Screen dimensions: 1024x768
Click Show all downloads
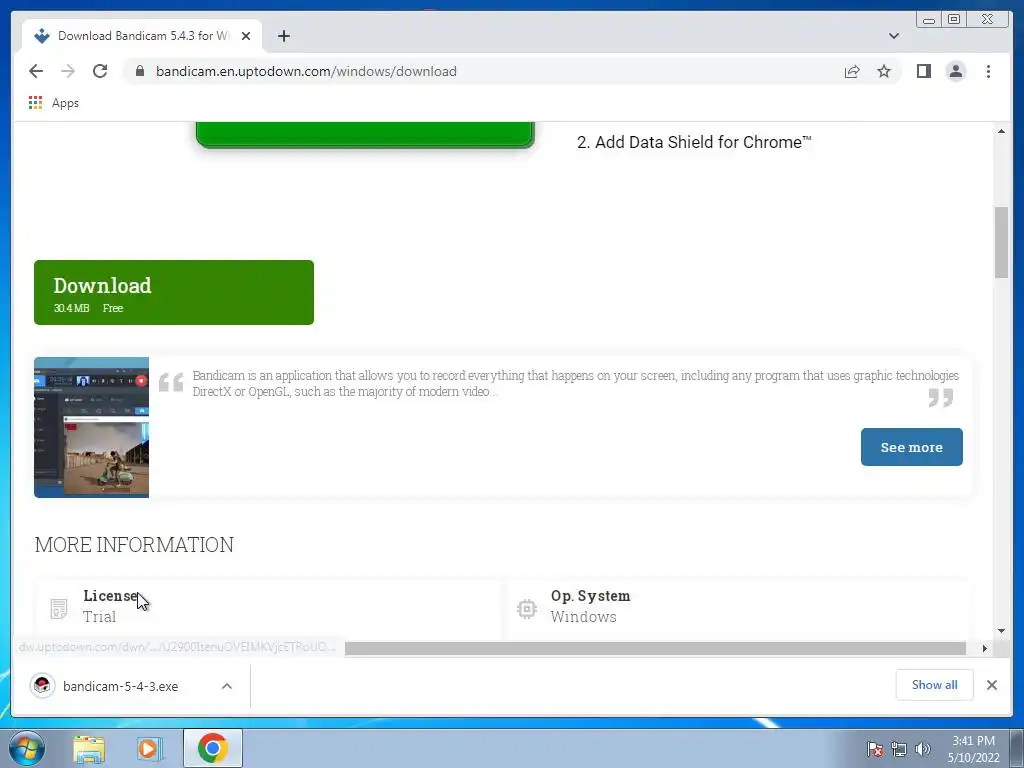[935, 684]
